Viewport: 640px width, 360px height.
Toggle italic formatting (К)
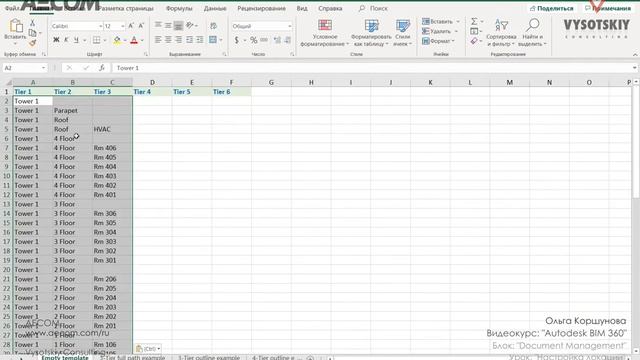tap(66, 40)
